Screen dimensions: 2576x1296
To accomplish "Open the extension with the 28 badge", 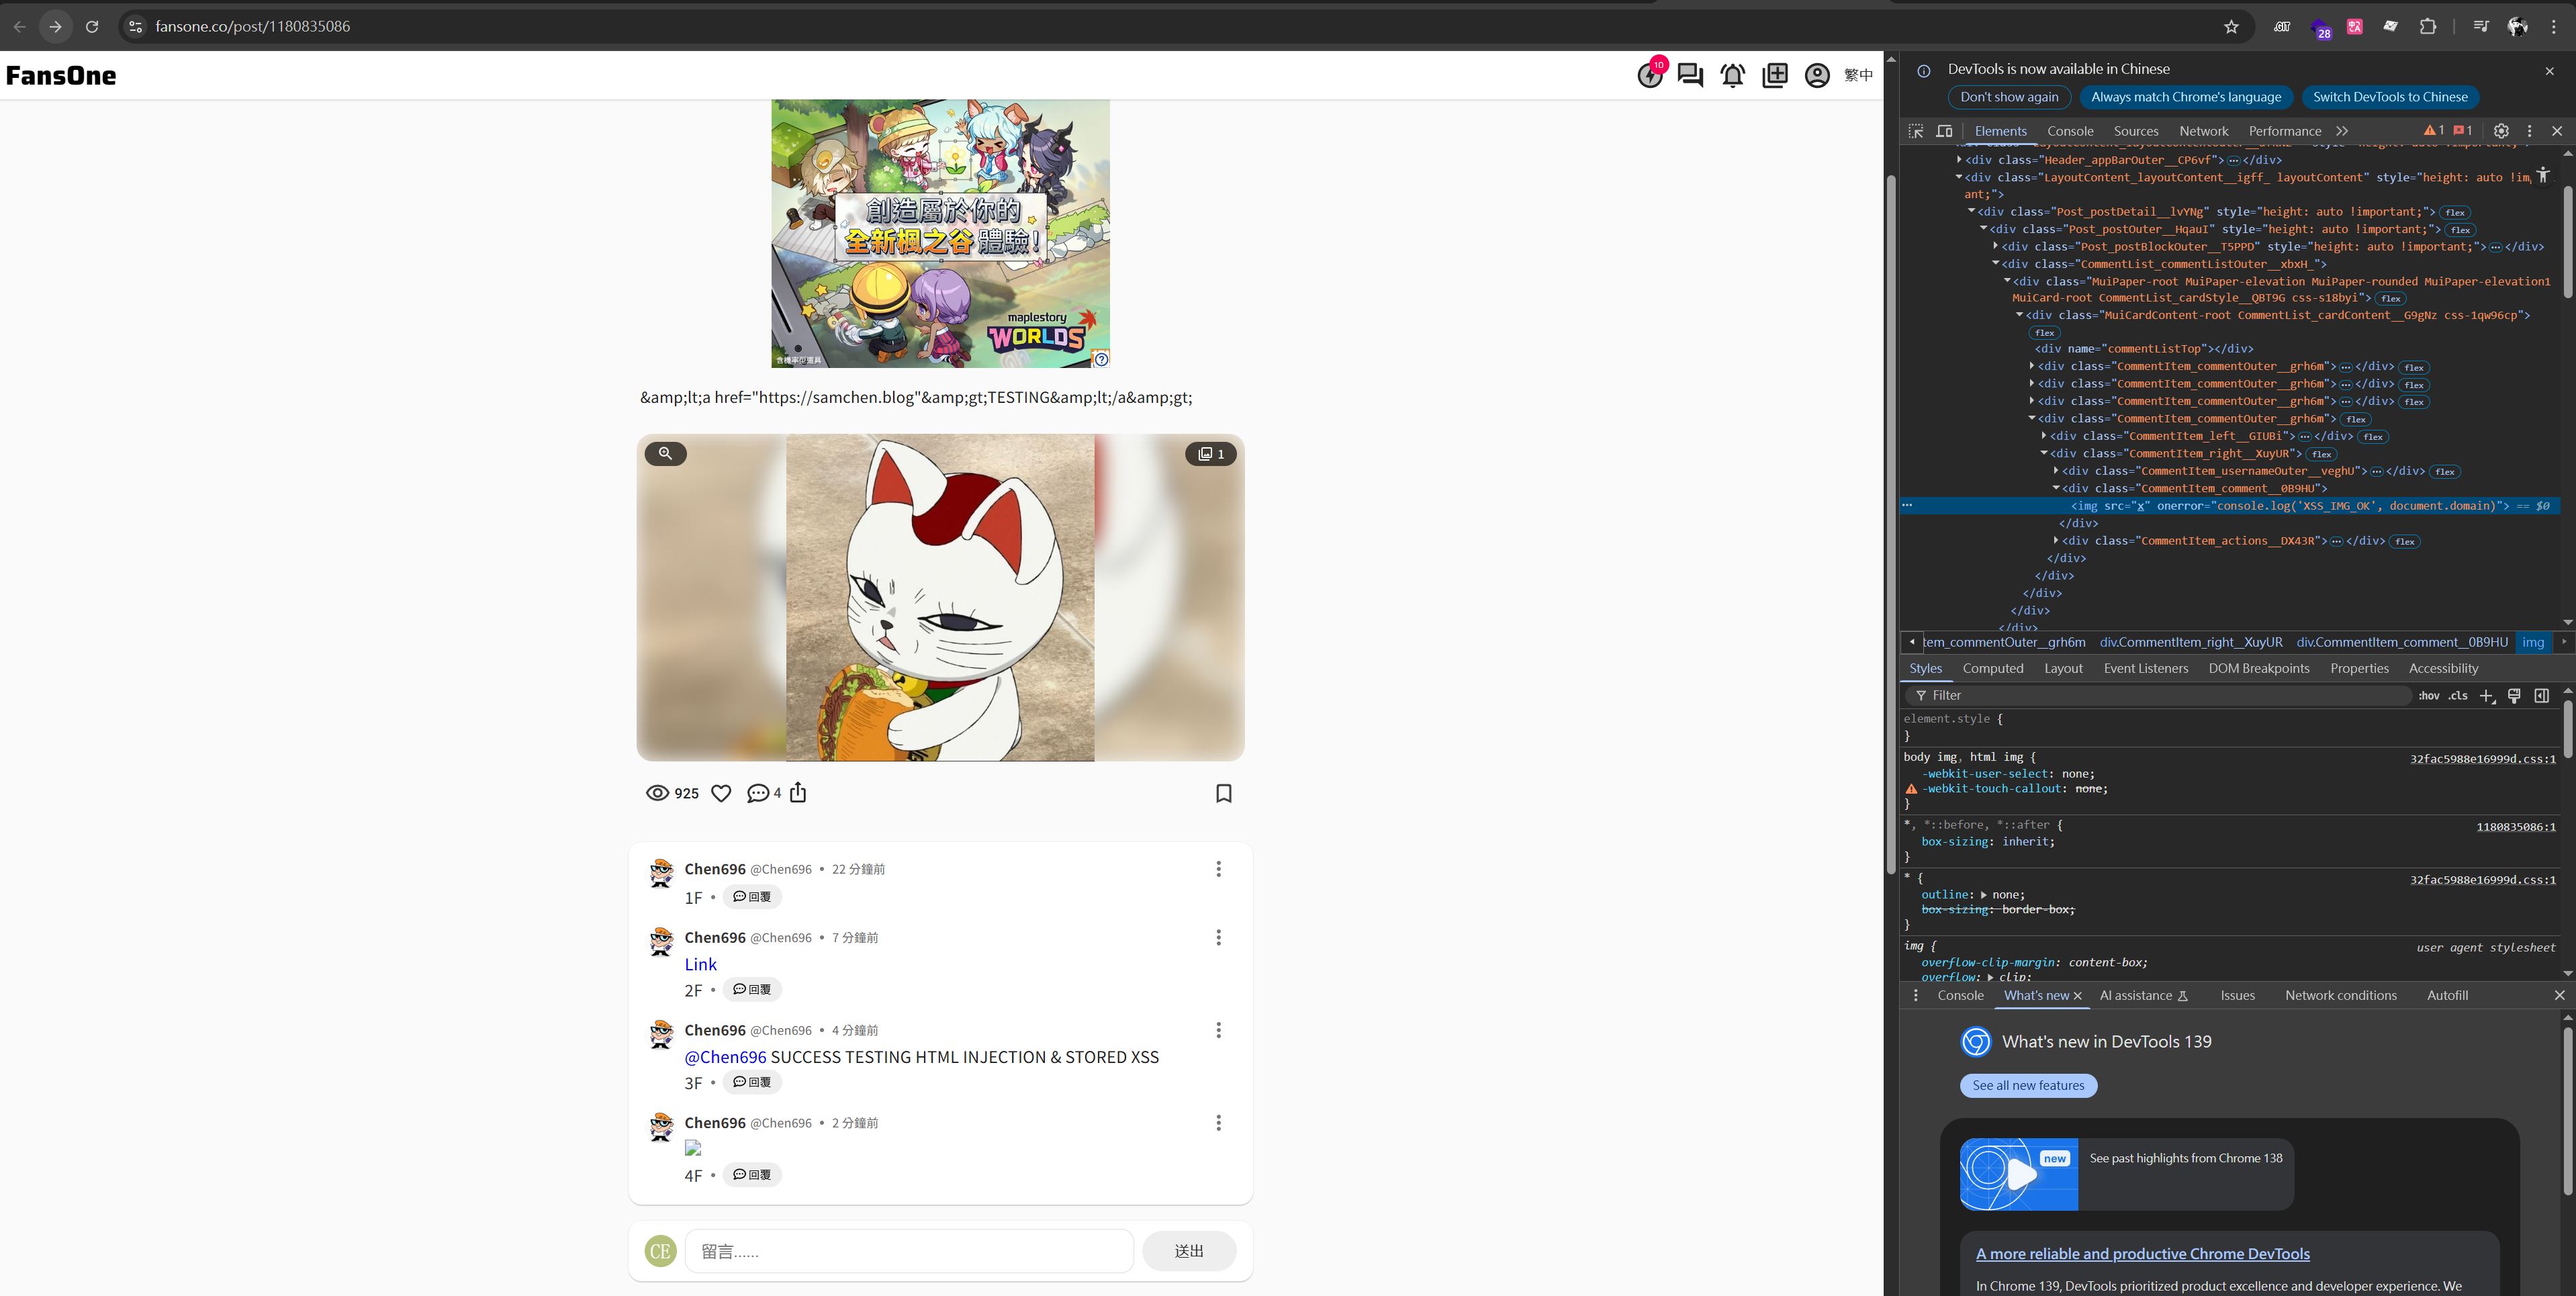I will (x=2320, y=28).
